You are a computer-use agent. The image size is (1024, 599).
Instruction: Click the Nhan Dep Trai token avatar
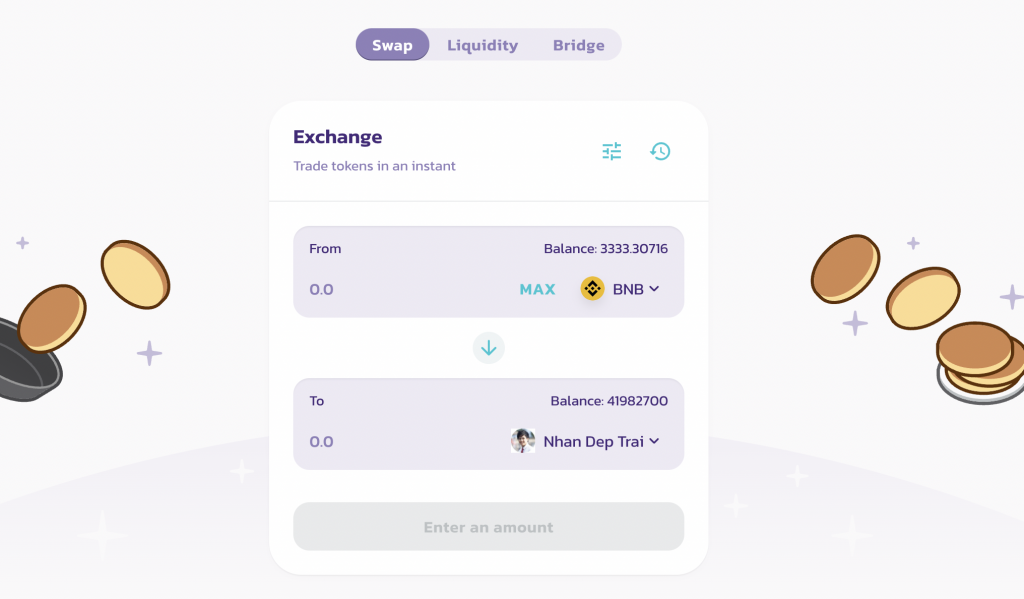[523, 442]
